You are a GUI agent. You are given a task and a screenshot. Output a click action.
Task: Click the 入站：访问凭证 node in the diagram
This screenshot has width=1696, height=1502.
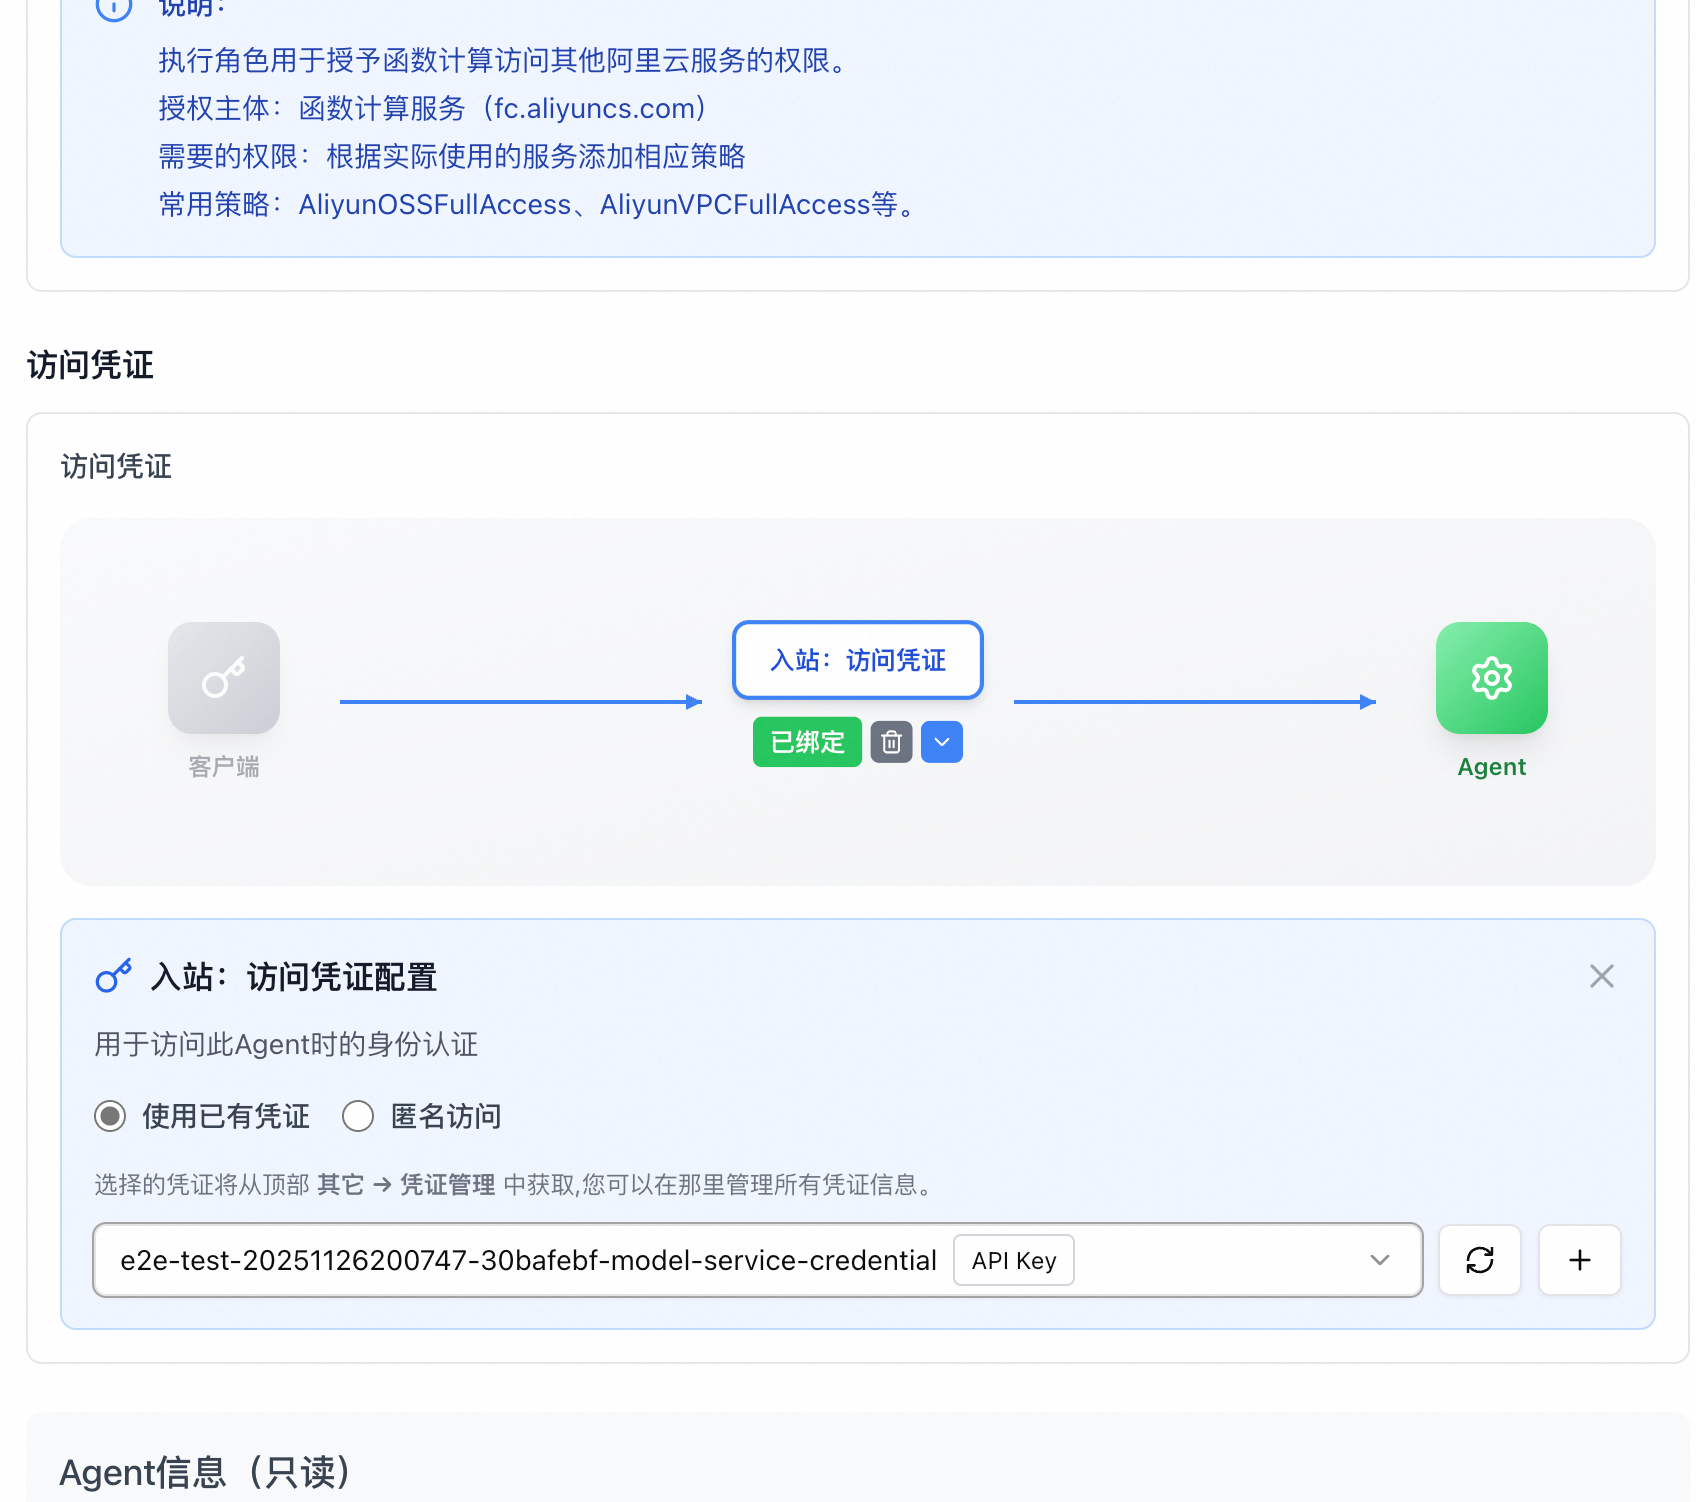pos(857,660)
